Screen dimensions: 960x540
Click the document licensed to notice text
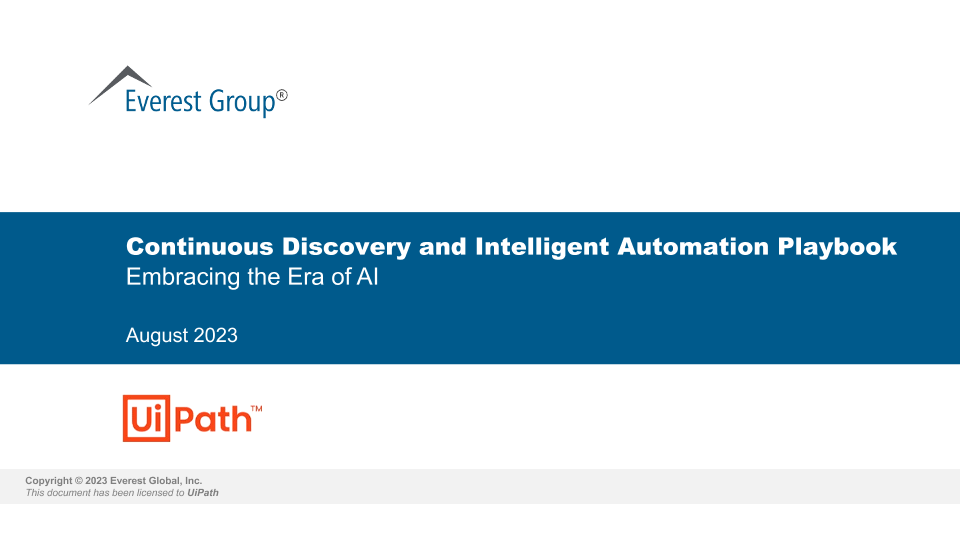[105, 493]
